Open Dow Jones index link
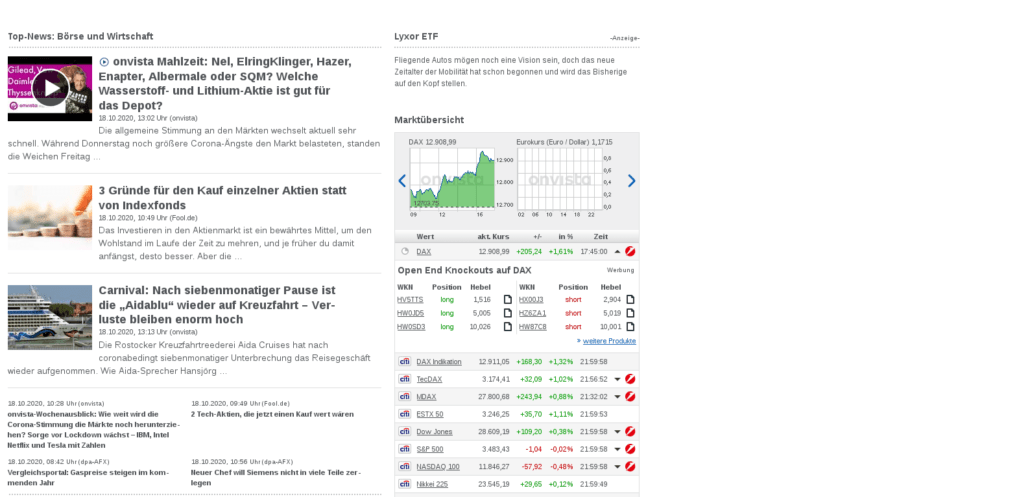The width and height of the screenshot is (1030, 497). (x=434, y=431)
